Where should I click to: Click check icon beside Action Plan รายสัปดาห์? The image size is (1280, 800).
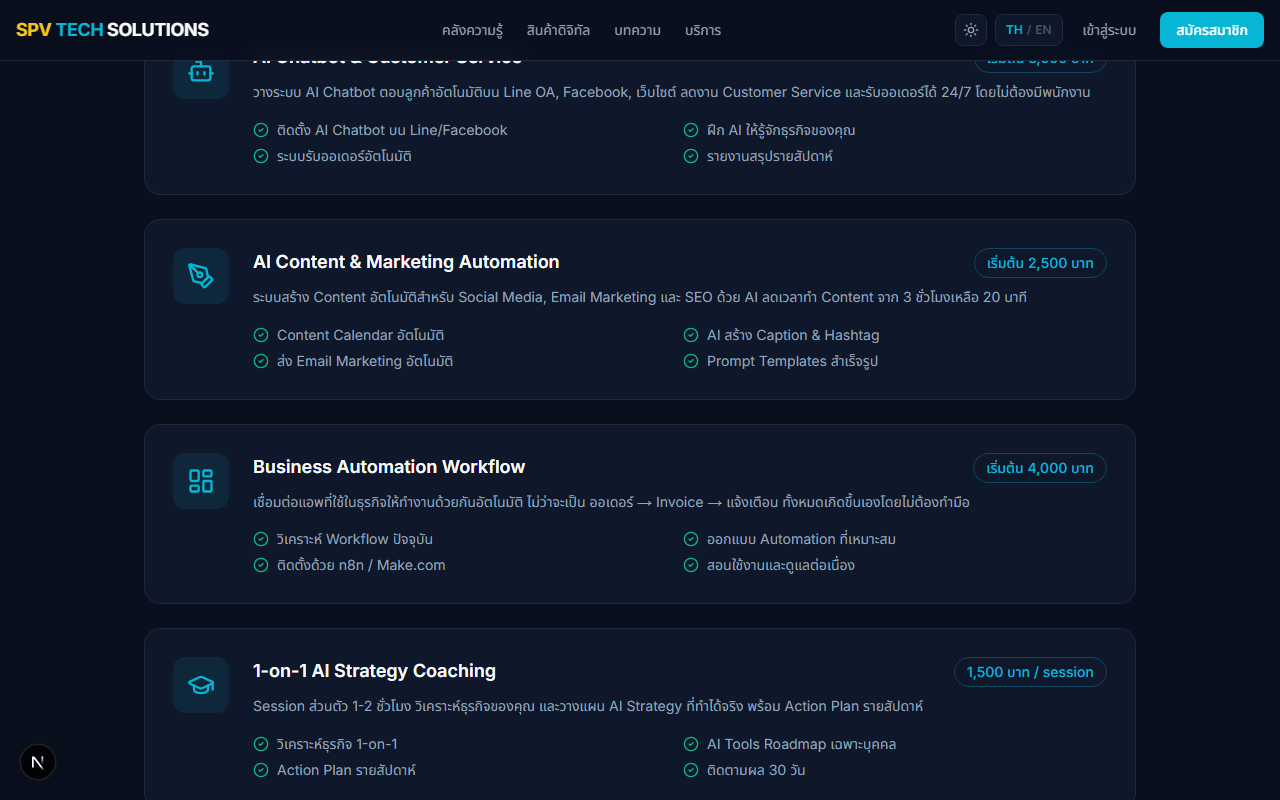(x=261, y=770)
